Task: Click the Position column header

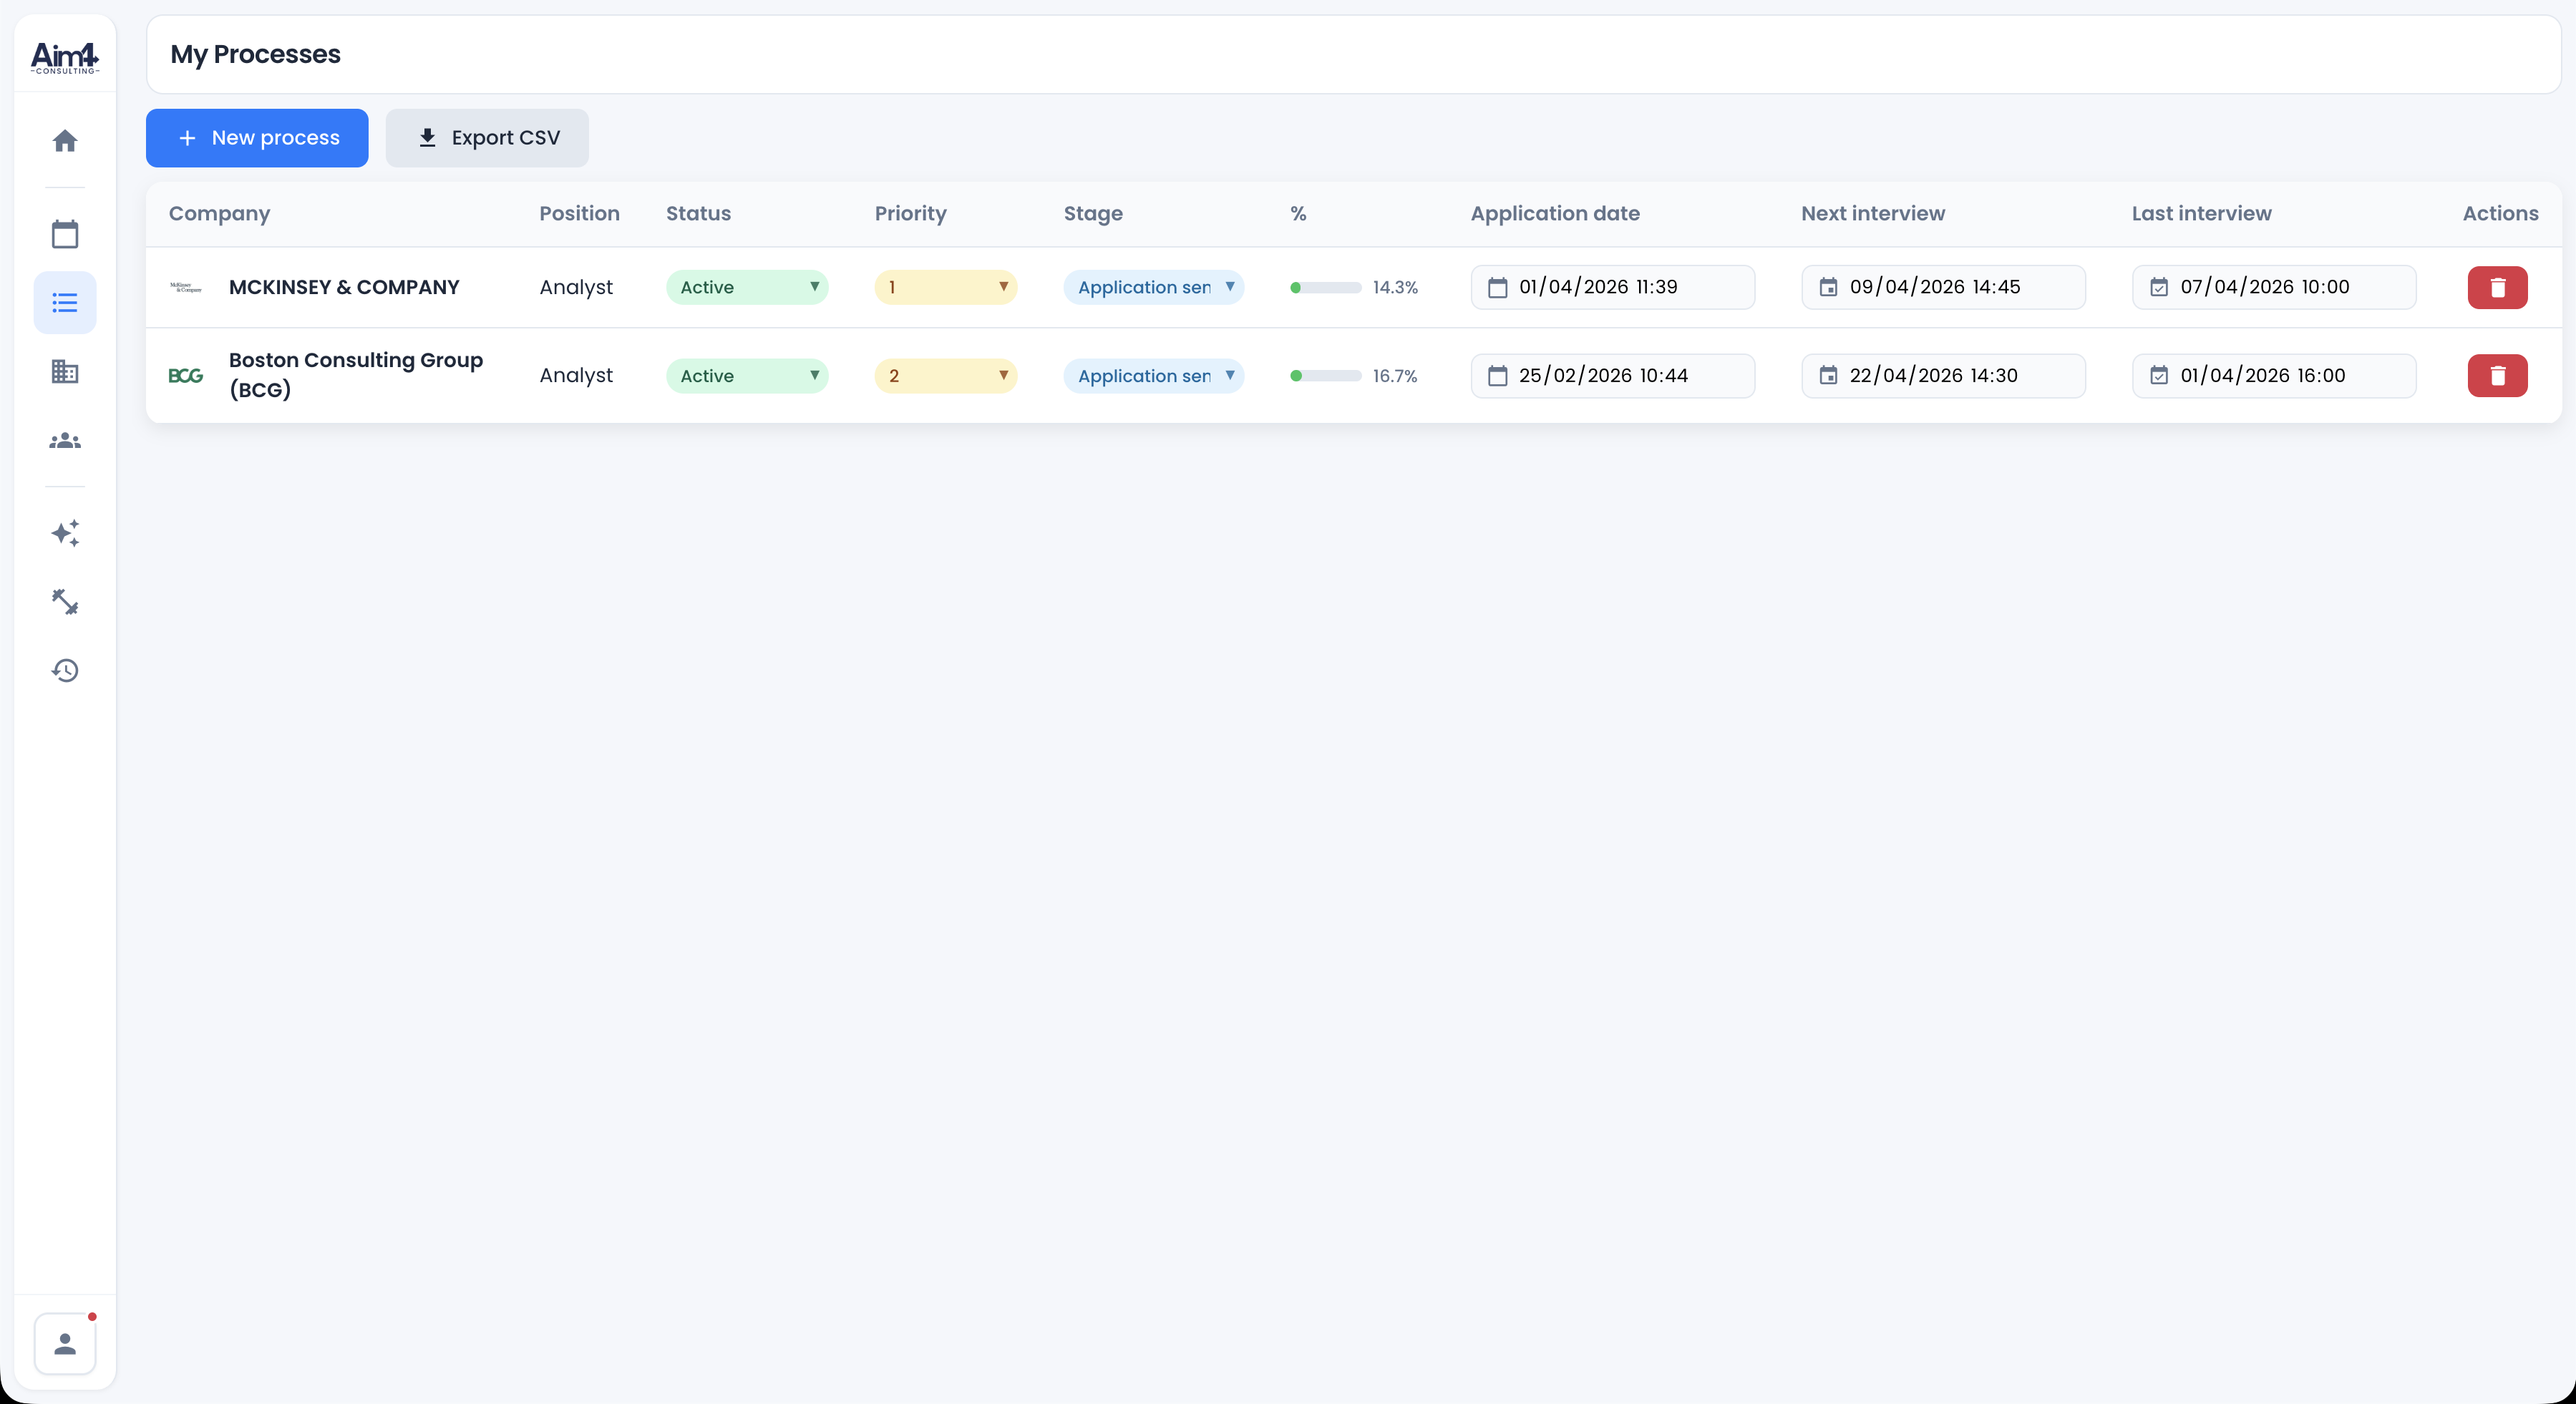Action: 579,213
